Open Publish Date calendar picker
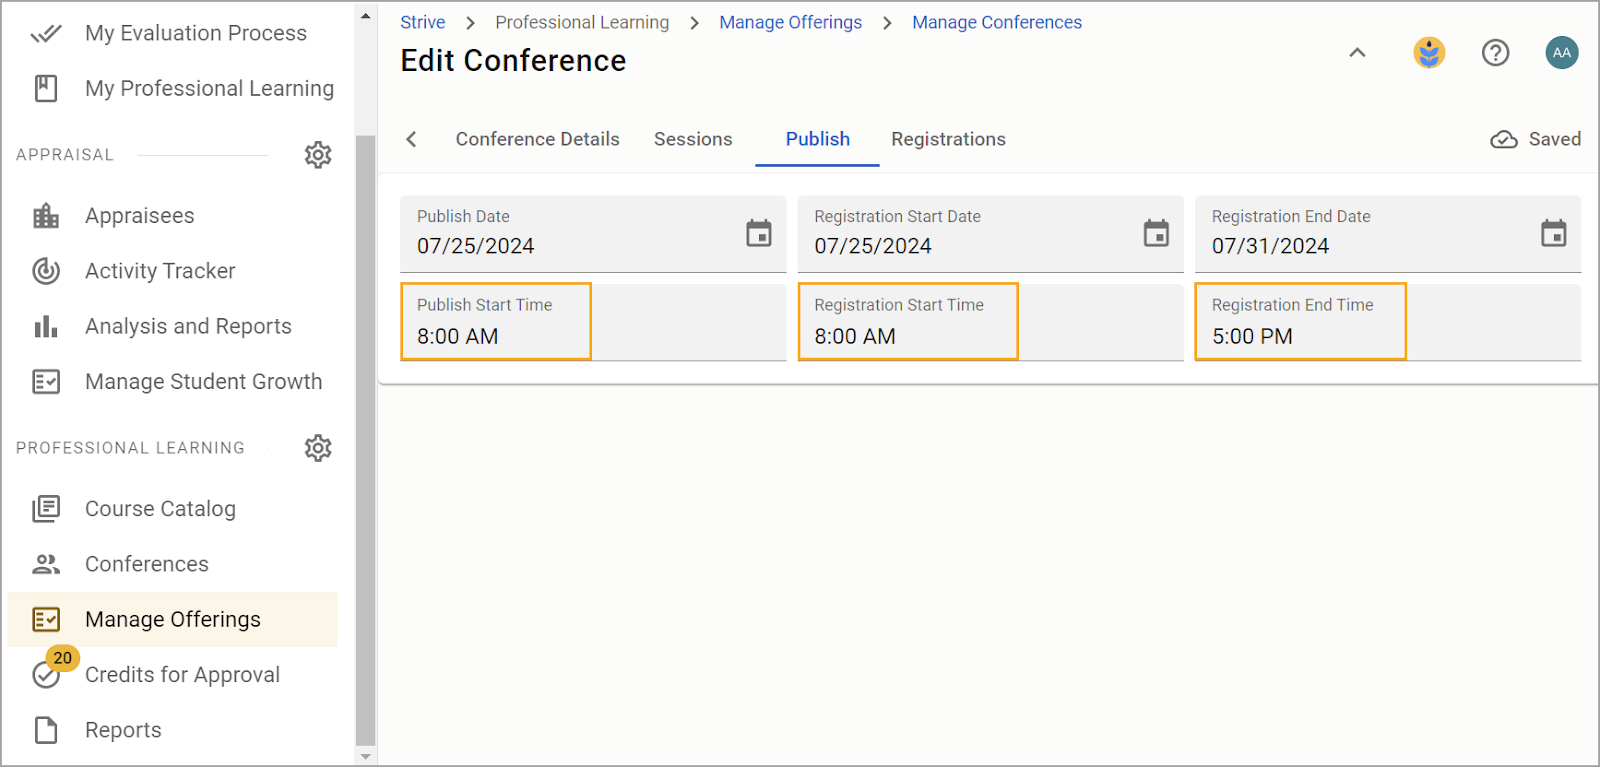The image size is (1600, 767). [x=759, y=233]
